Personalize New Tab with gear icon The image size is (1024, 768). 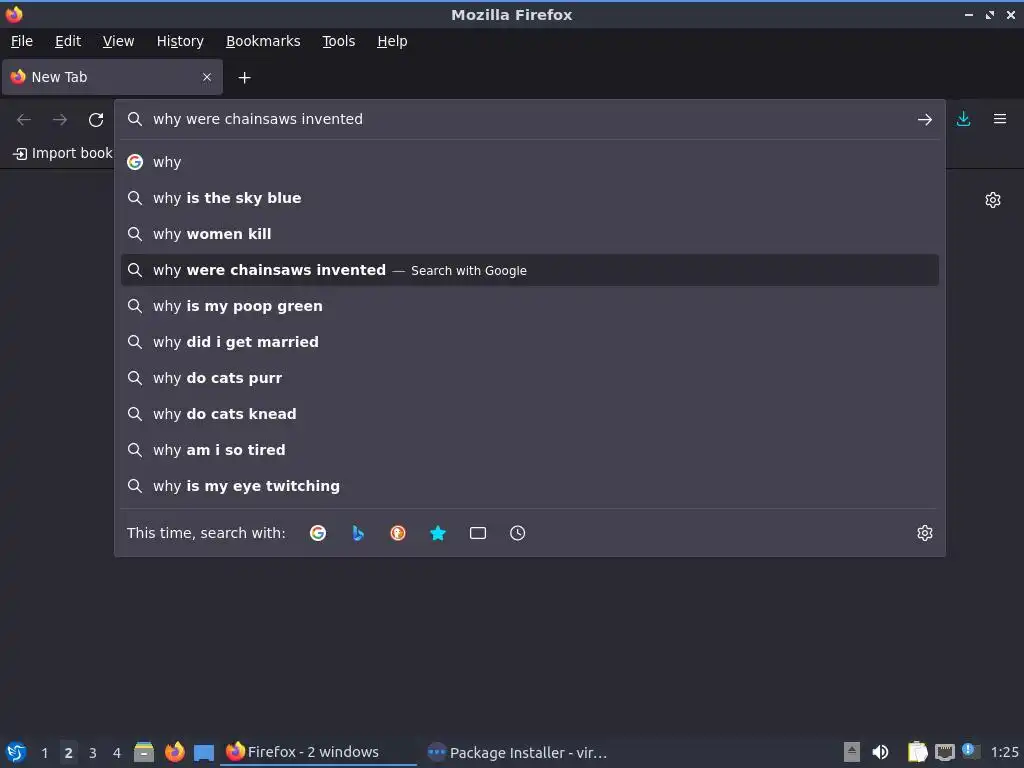tap(993, 200)
